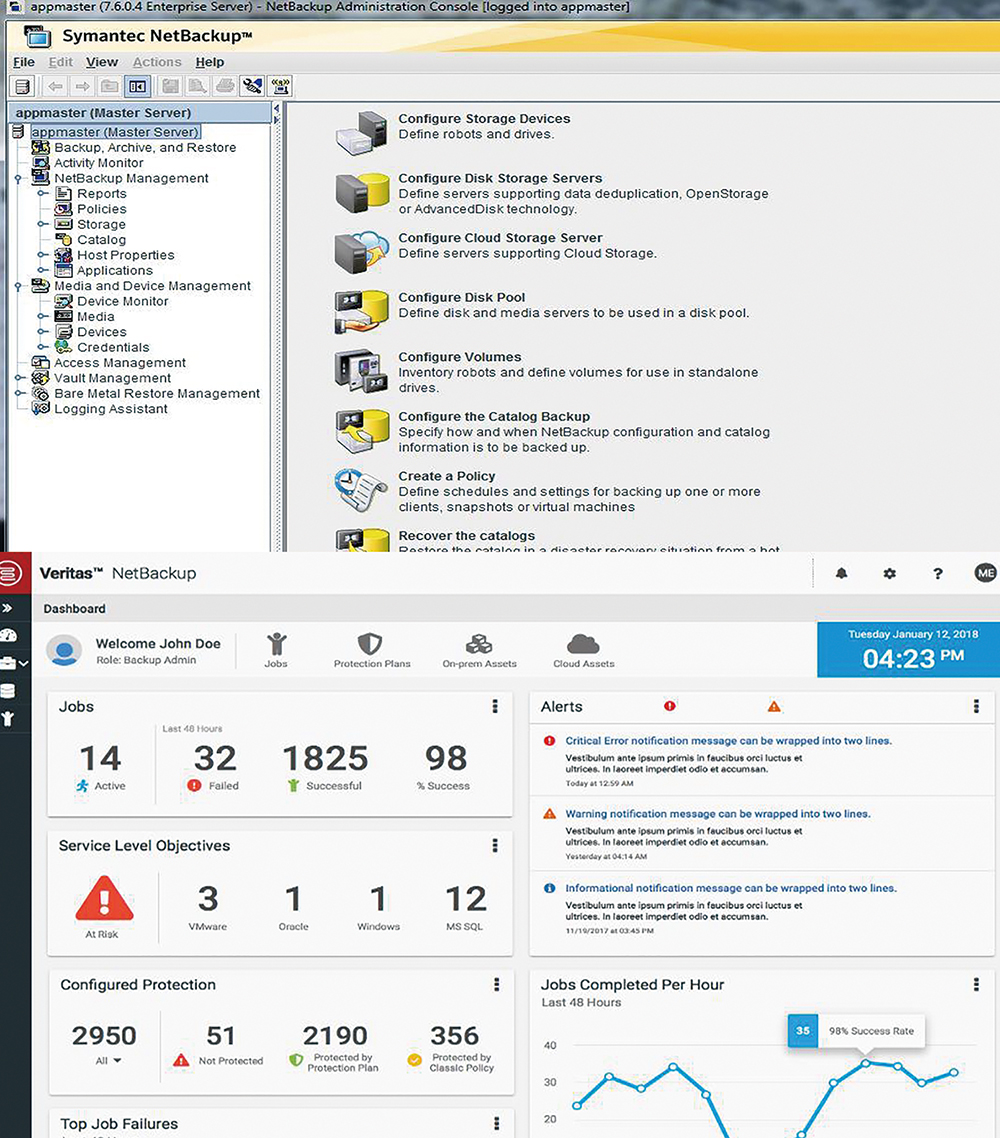Expand the Applications tree node
This screenshot has width=1000, height=1138.
[43, 270]
